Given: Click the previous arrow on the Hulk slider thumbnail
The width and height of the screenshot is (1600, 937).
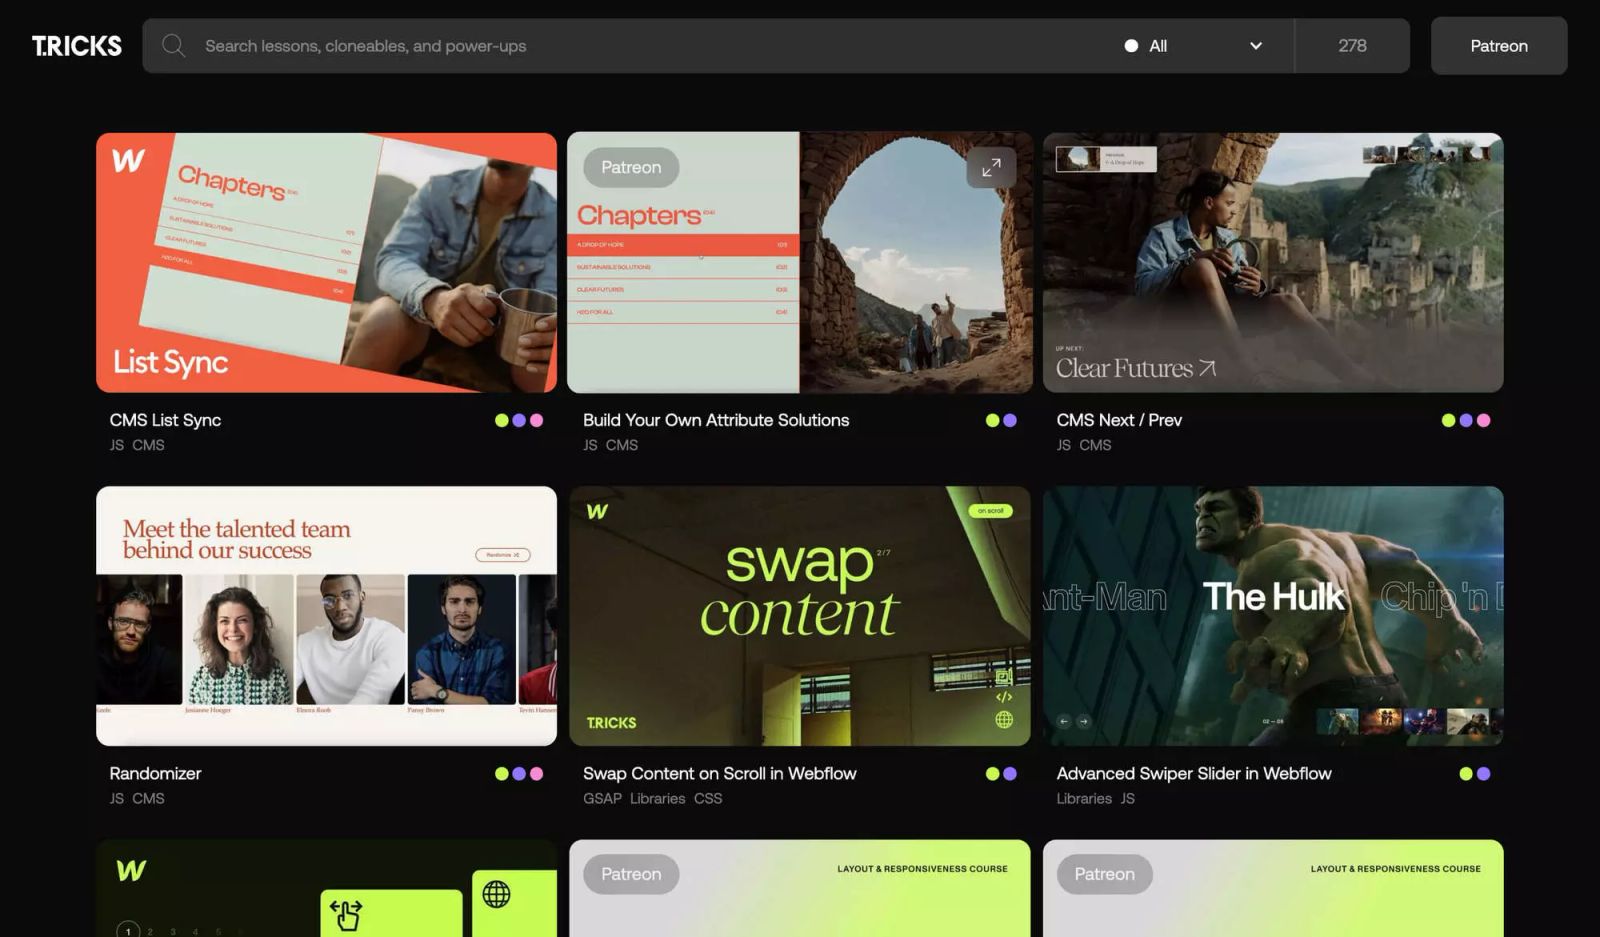Looking at the screenshot, I should point(1064,721).
